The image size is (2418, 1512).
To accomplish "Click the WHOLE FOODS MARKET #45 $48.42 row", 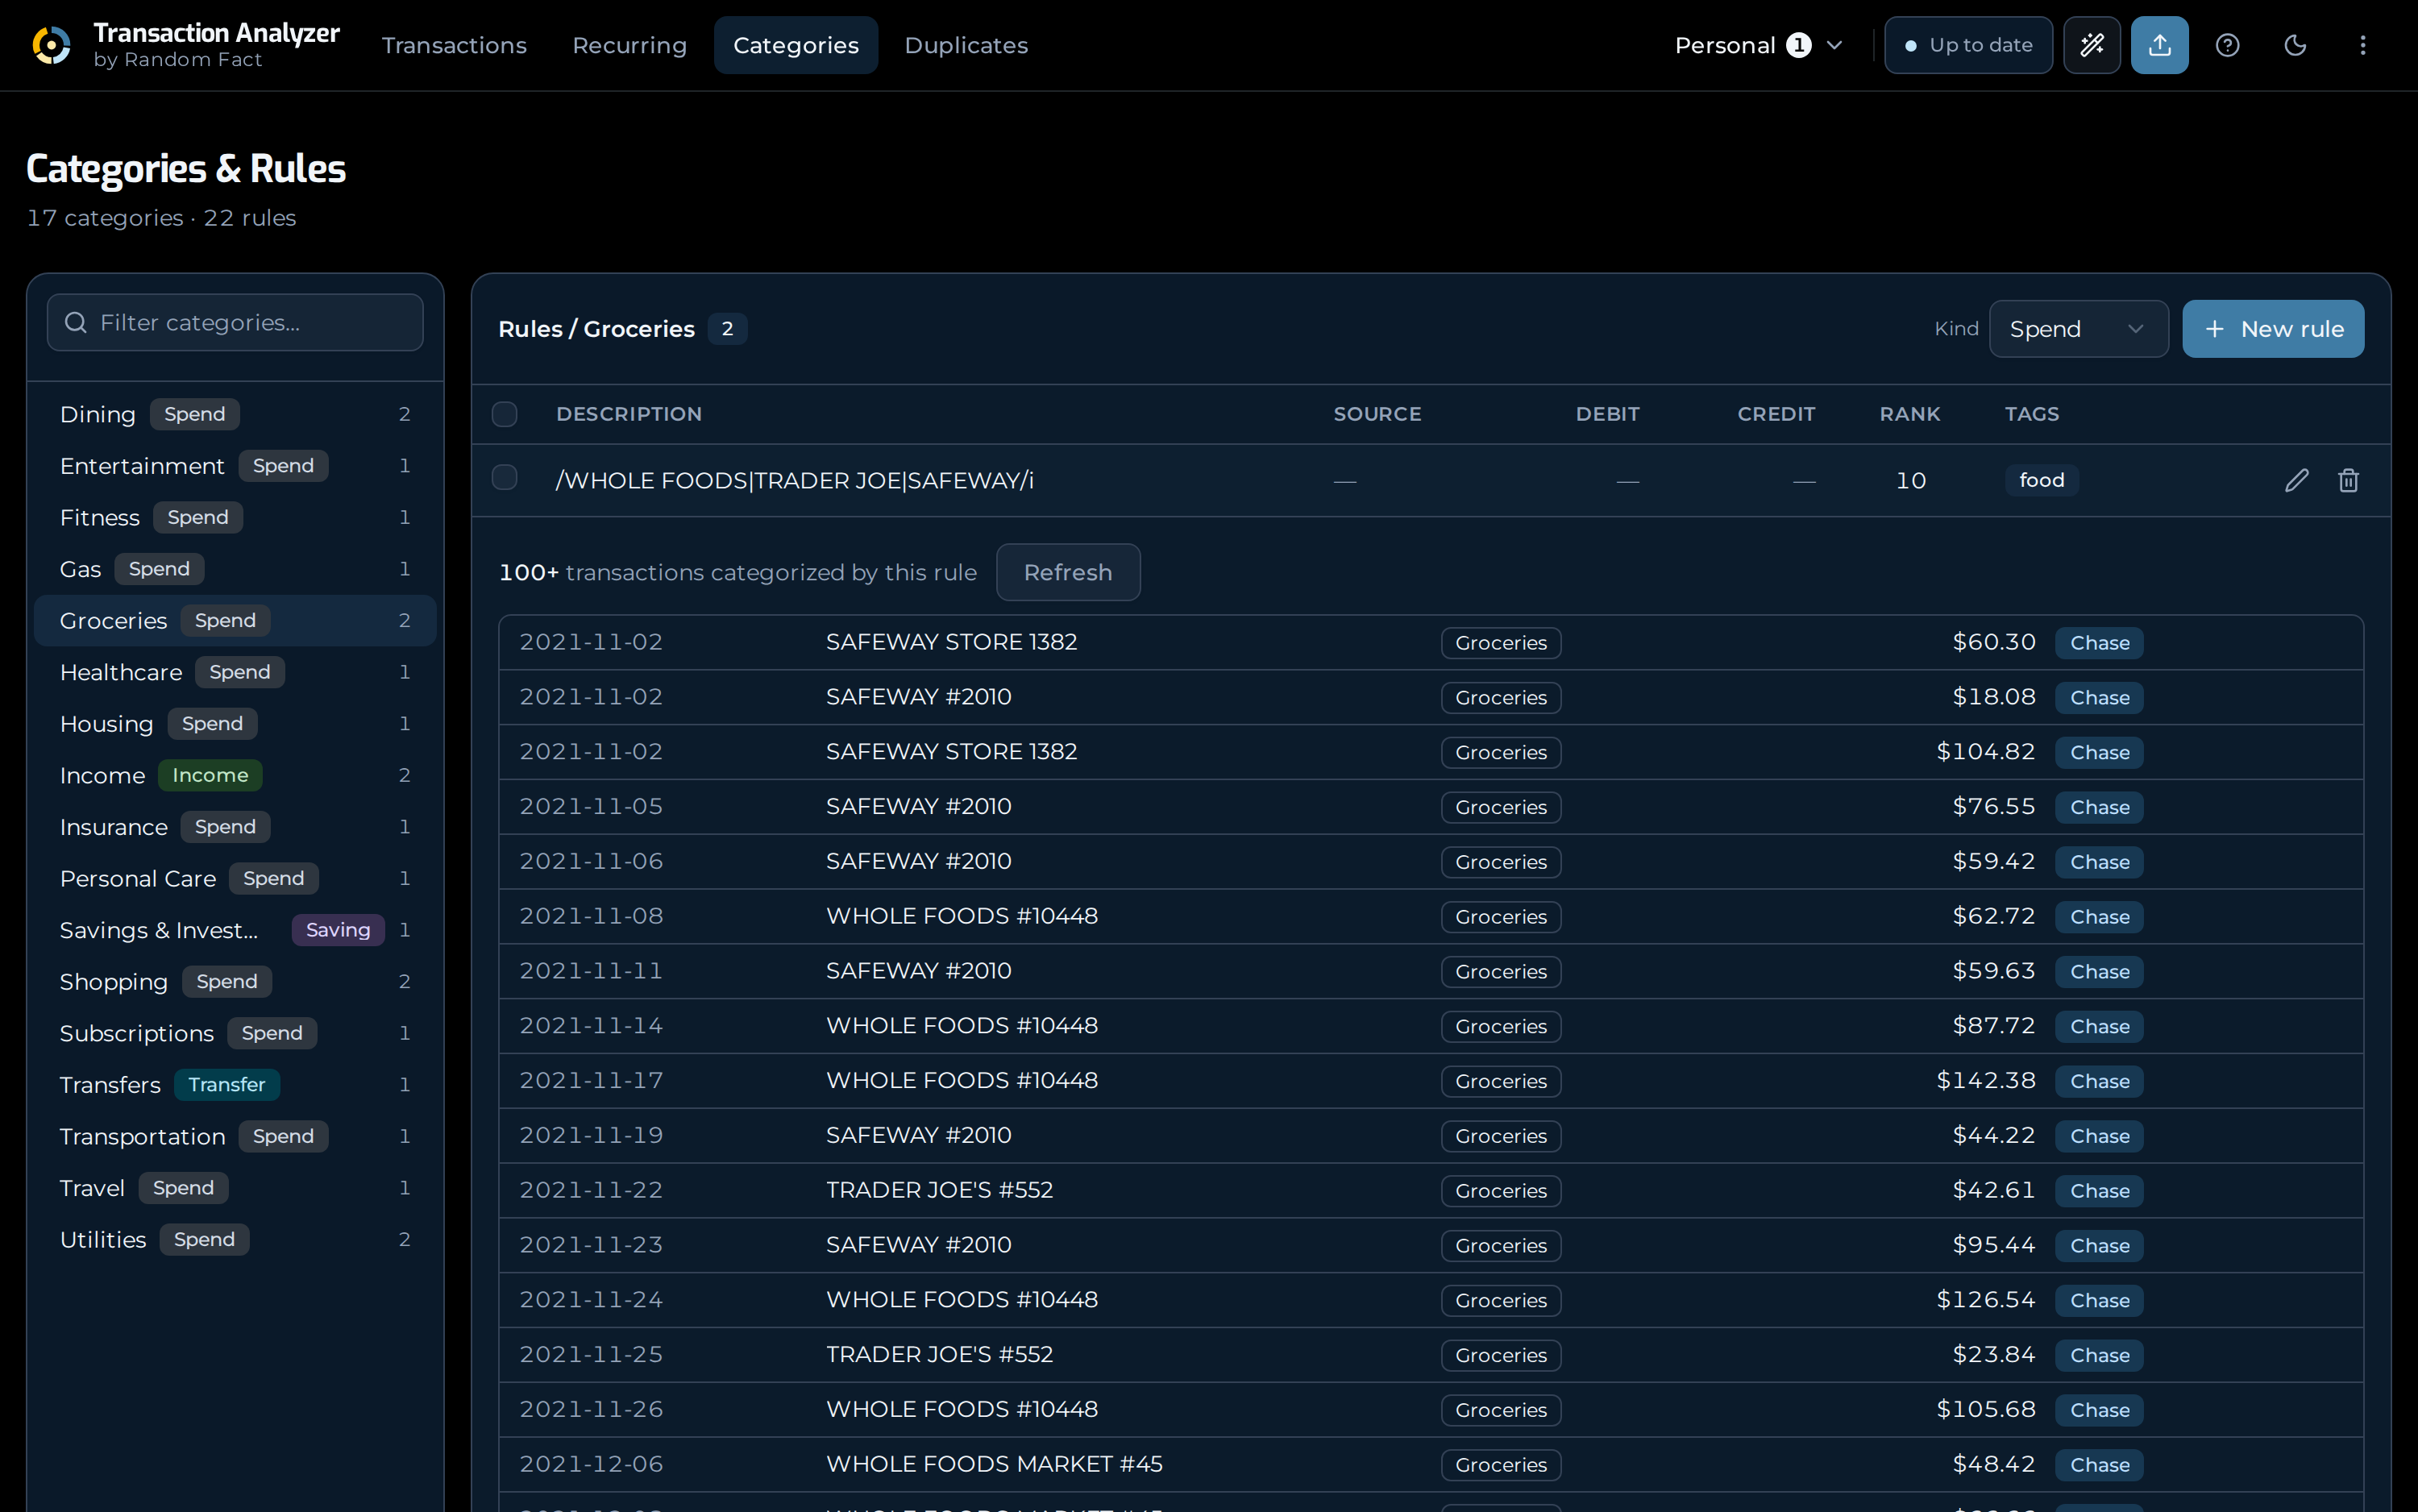I will [1430, 1464].
